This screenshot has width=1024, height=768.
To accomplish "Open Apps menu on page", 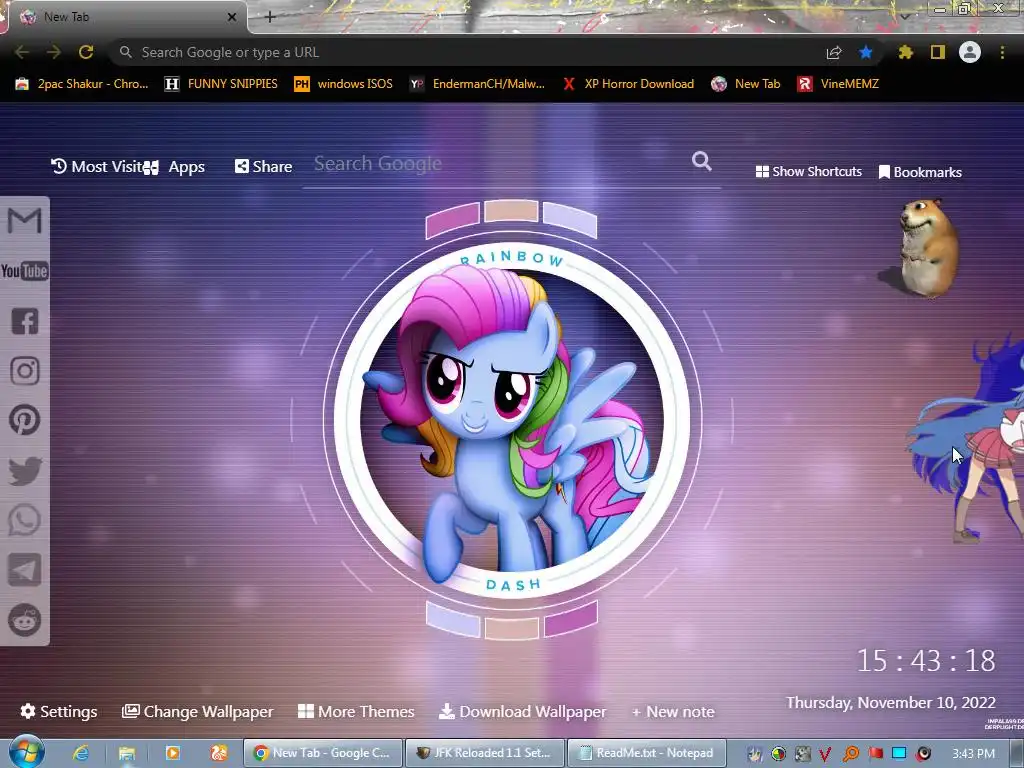I will click(175, 167).
